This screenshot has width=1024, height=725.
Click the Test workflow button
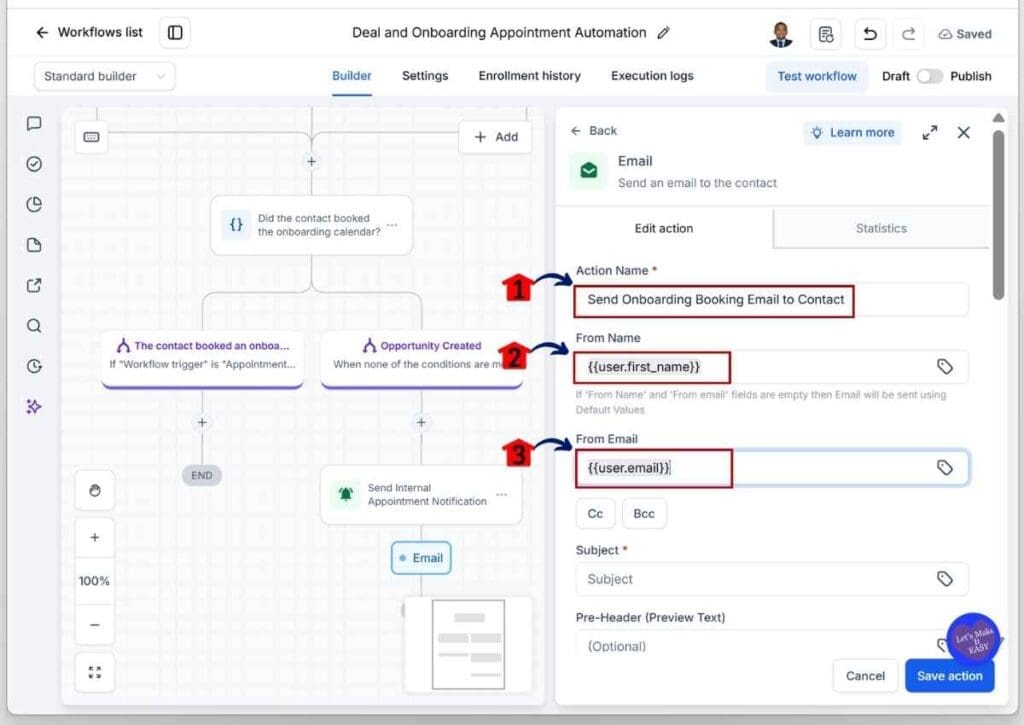click(x=816, y=76)
